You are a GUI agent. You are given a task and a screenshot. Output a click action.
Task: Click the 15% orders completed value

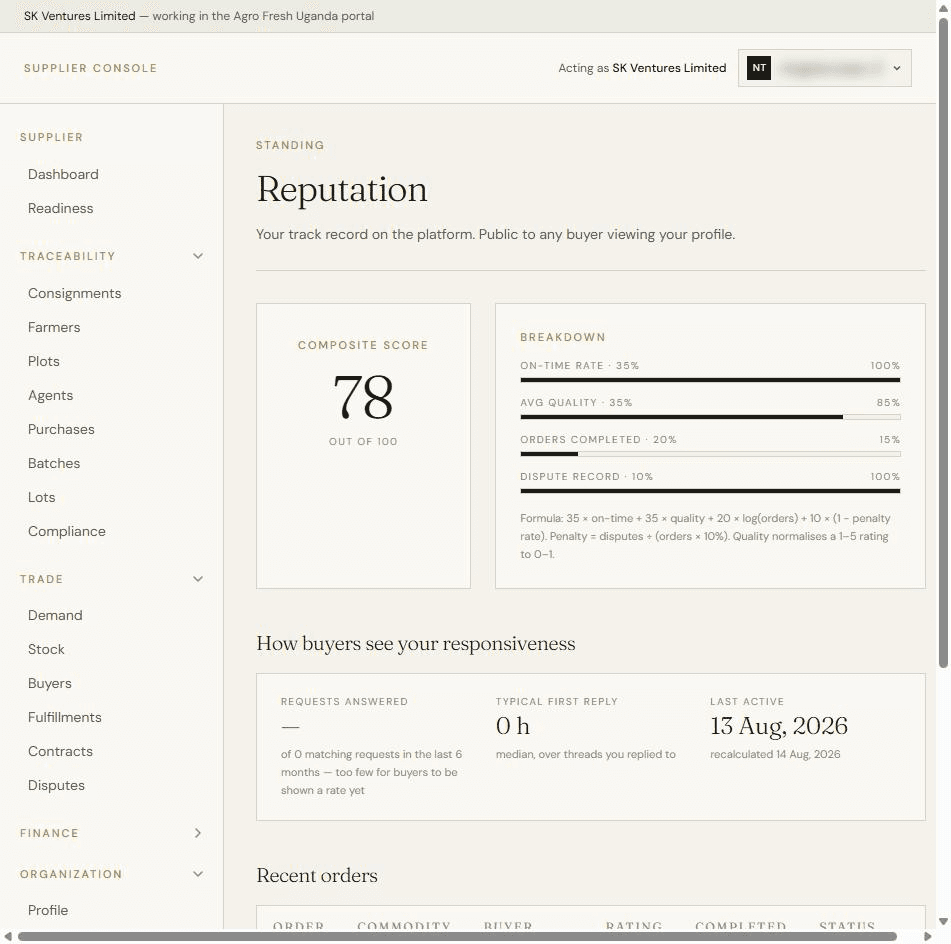tap(889, 439)
